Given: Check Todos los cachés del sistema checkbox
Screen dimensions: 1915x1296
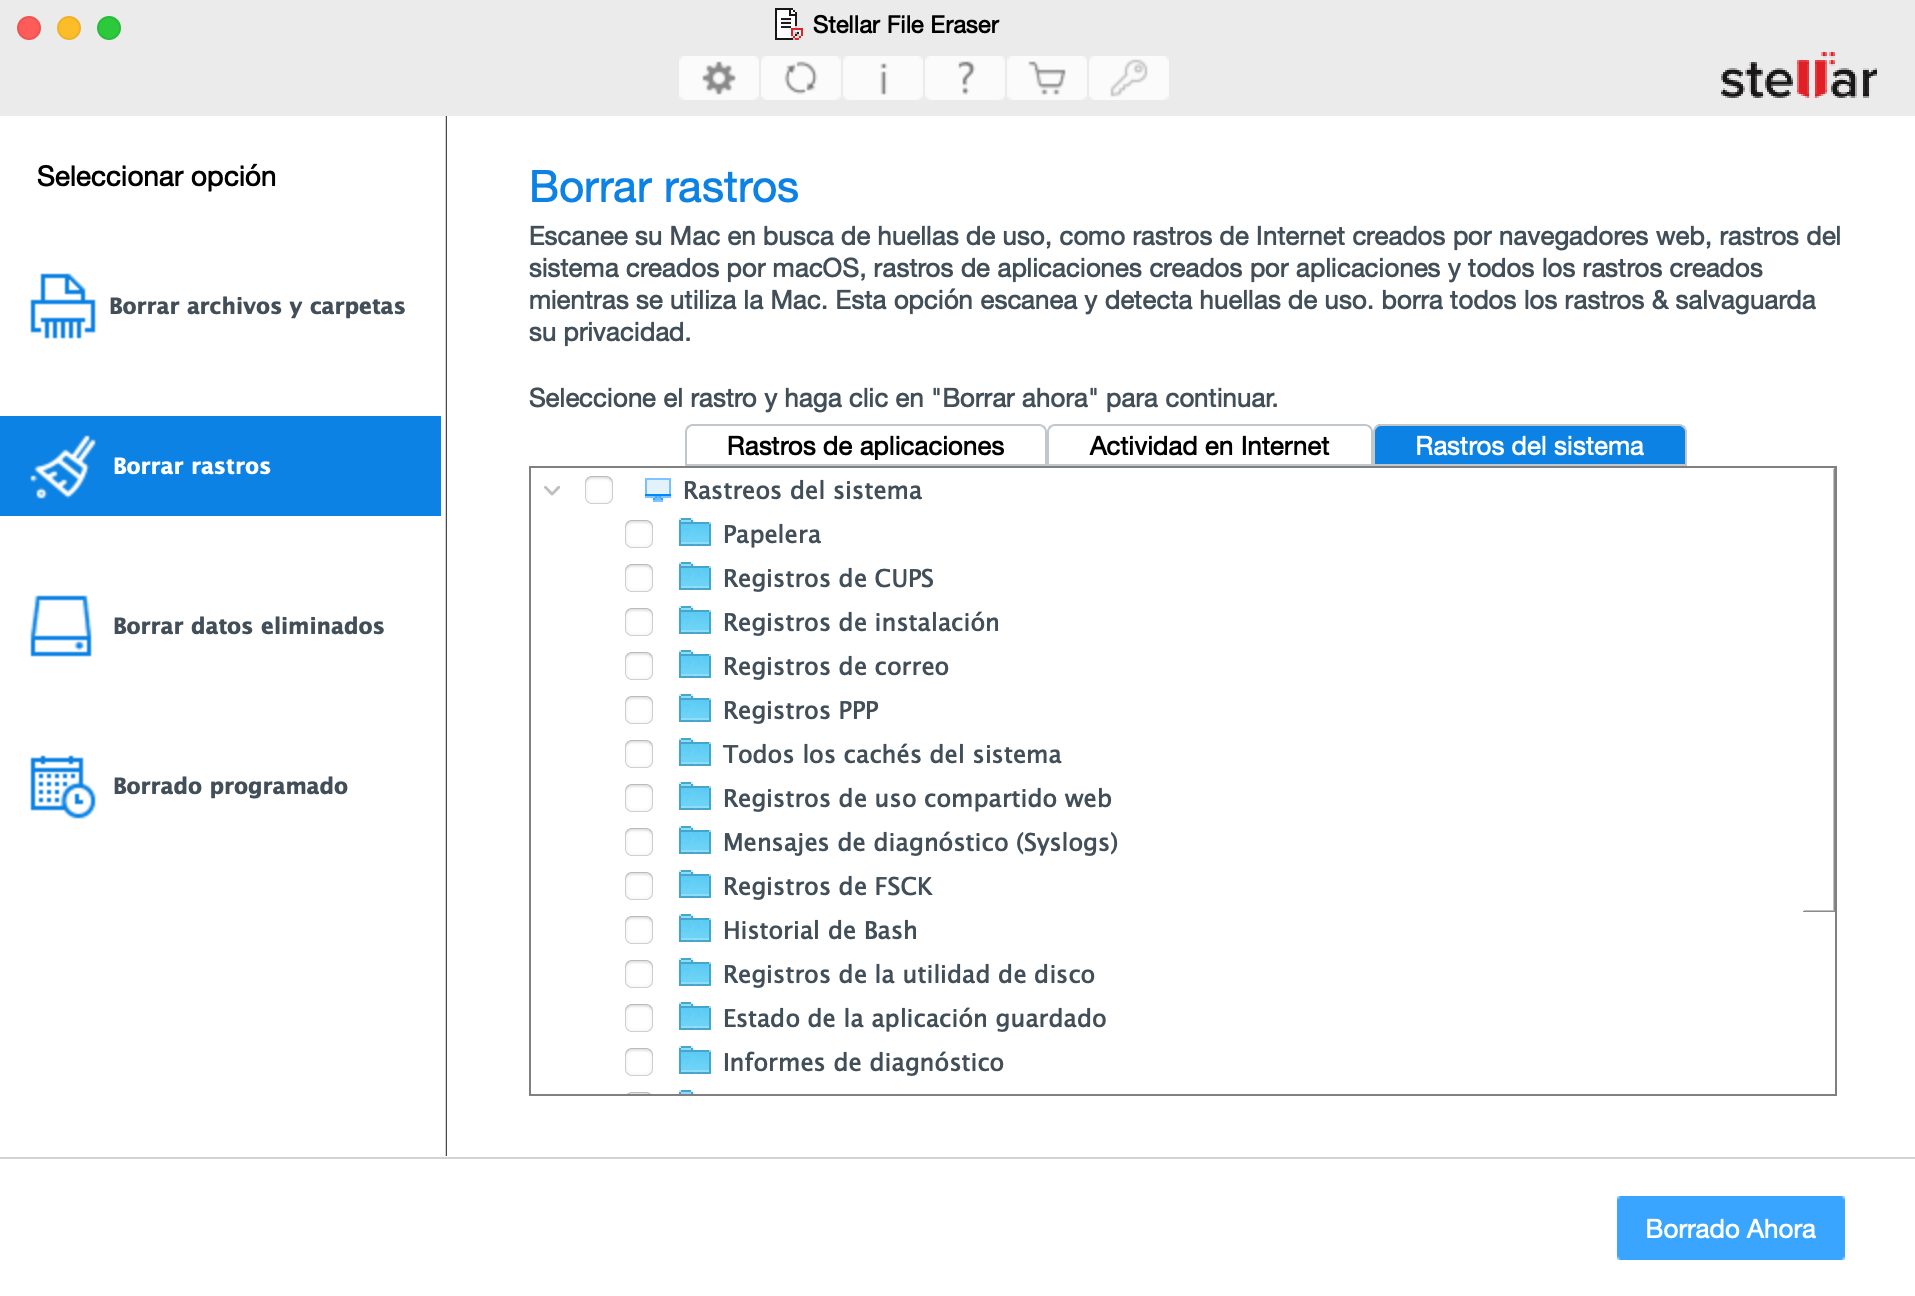Looking at the screenshot, I should point(639,754).
